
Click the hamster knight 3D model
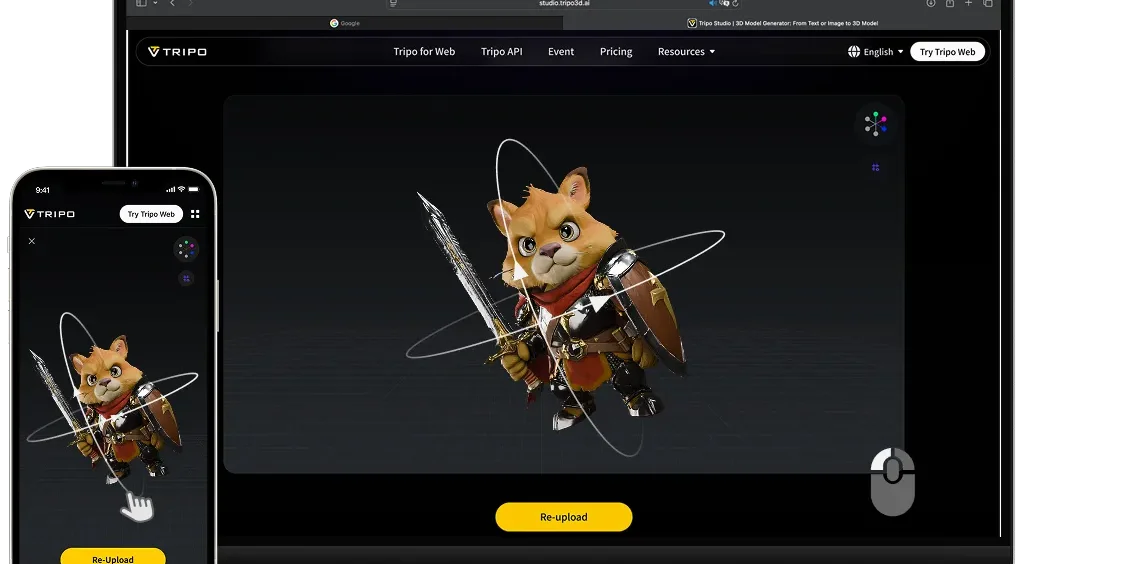click(568, 295)
